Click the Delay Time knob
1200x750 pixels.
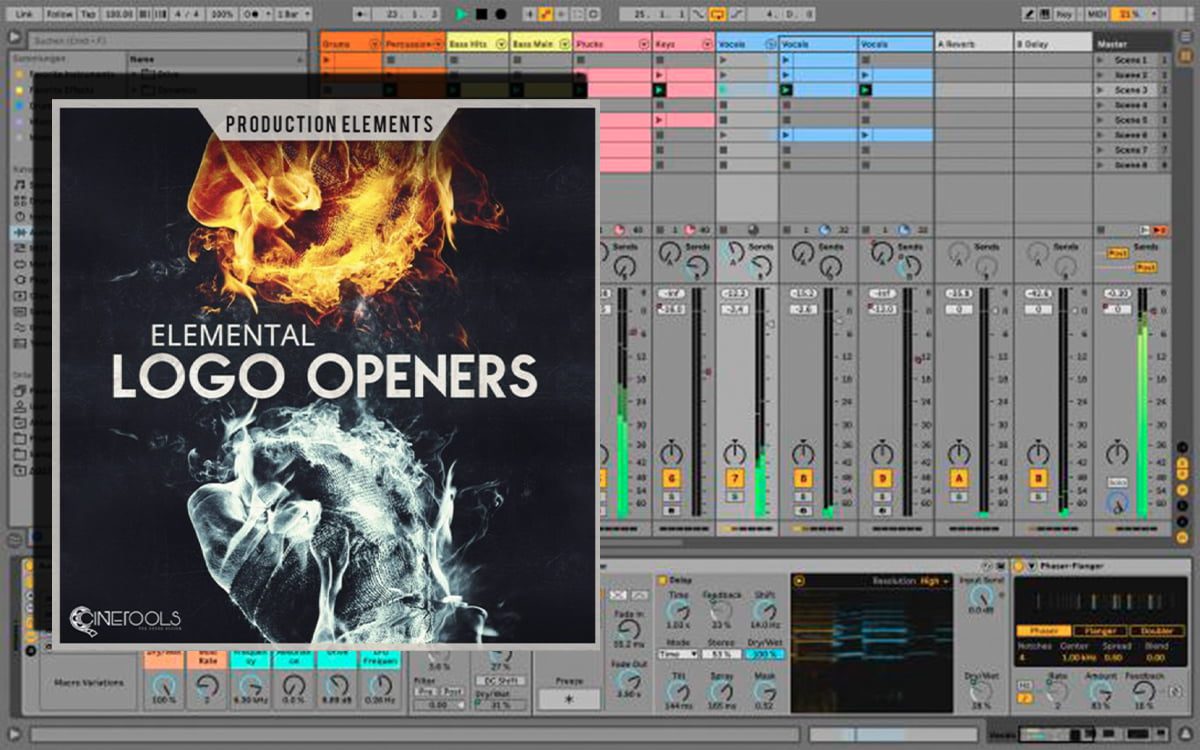678,611
